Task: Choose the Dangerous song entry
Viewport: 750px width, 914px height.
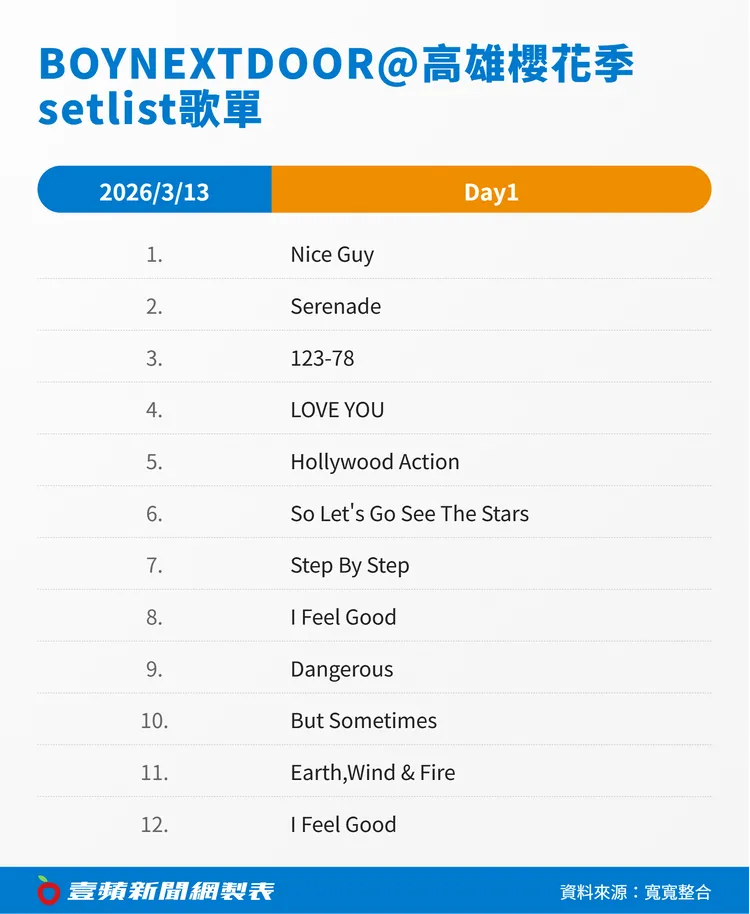Action: pyautogui.click(x=342, y=669)
